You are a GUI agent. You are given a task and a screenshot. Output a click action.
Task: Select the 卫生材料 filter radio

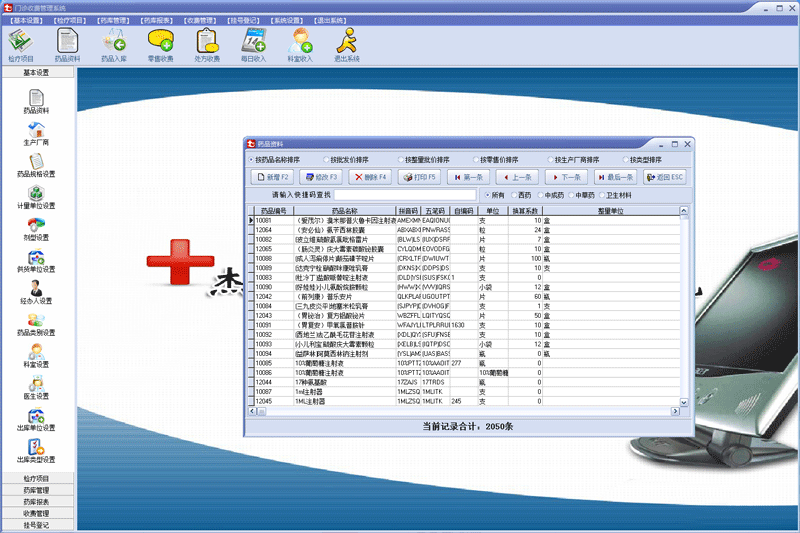pyautogui.click(x=615, y=195)
